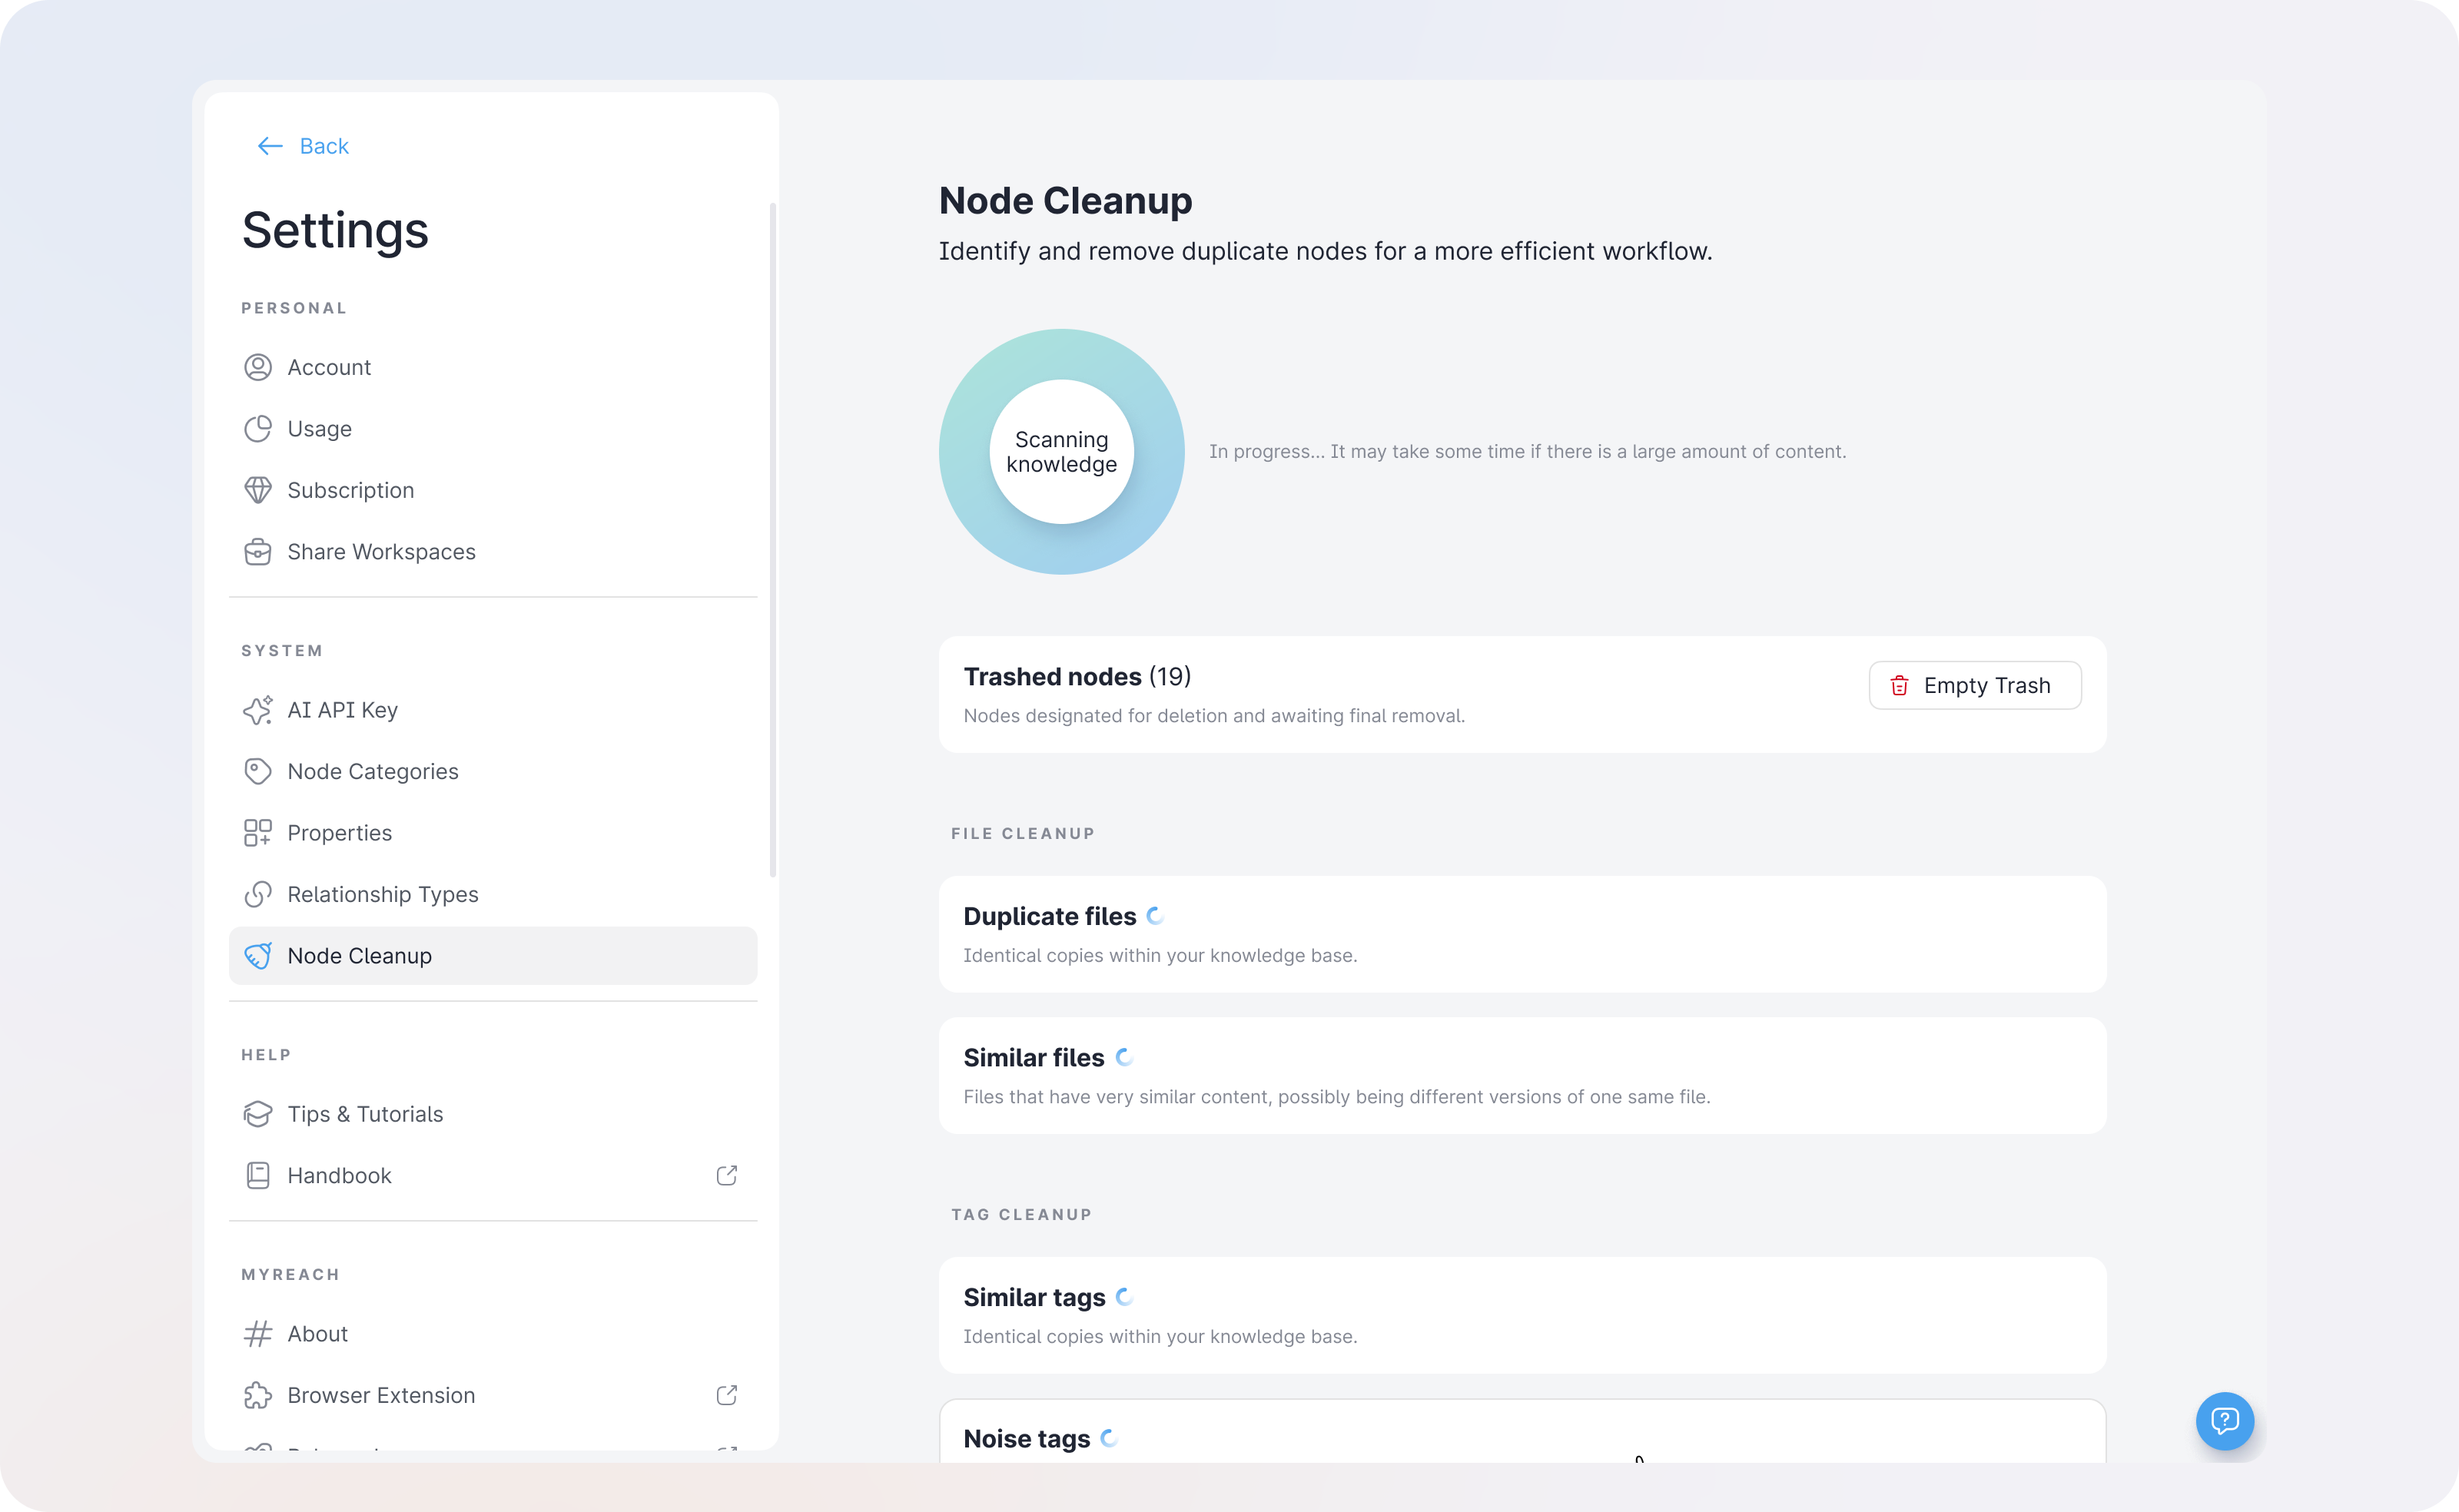Click the Handbook book icon
This screenshot has width=2459, height=1512.
coord(258,1175)
